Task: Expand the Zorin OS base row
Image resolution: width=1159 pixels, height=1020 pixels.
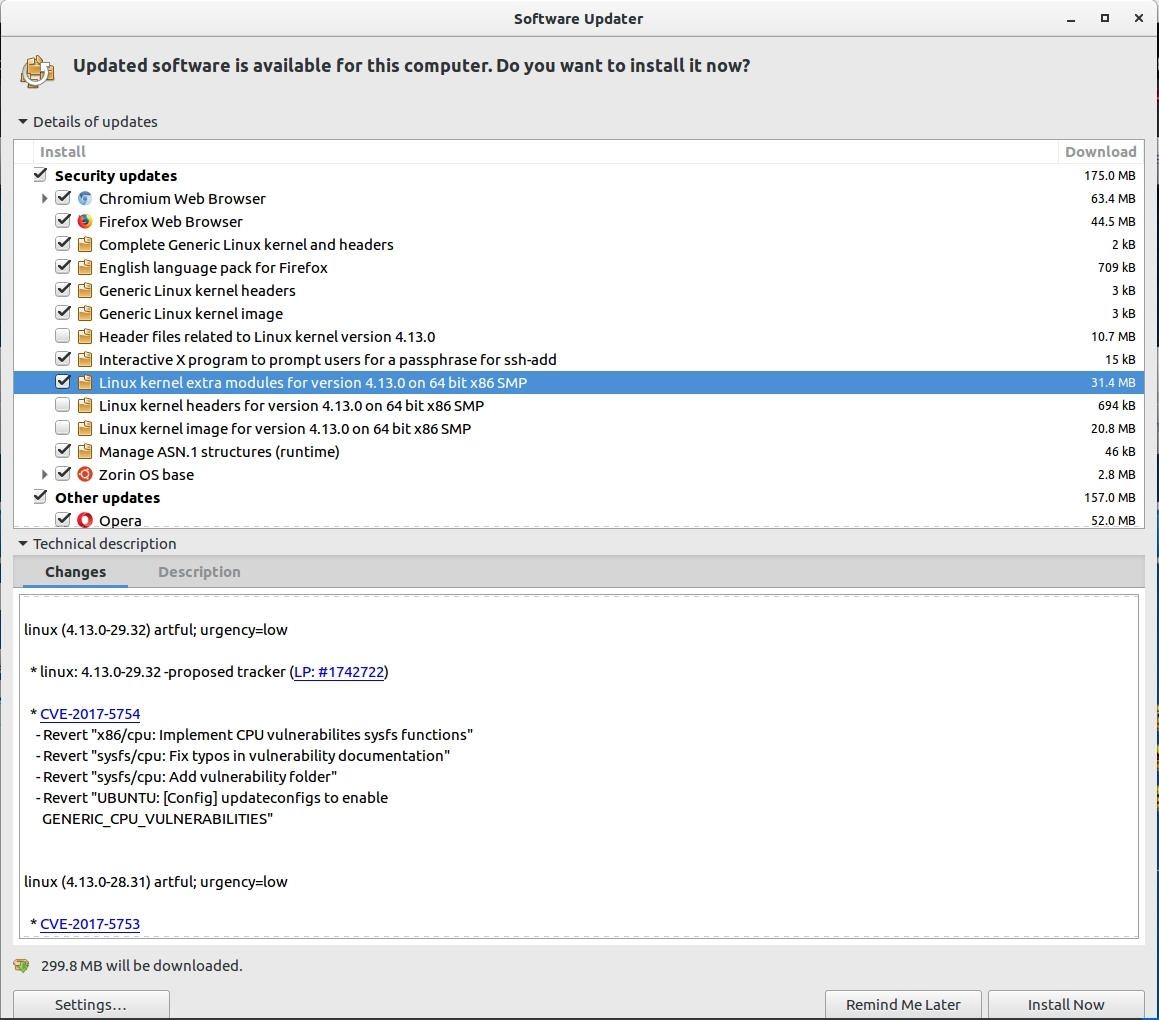Action: coord(44,475)
